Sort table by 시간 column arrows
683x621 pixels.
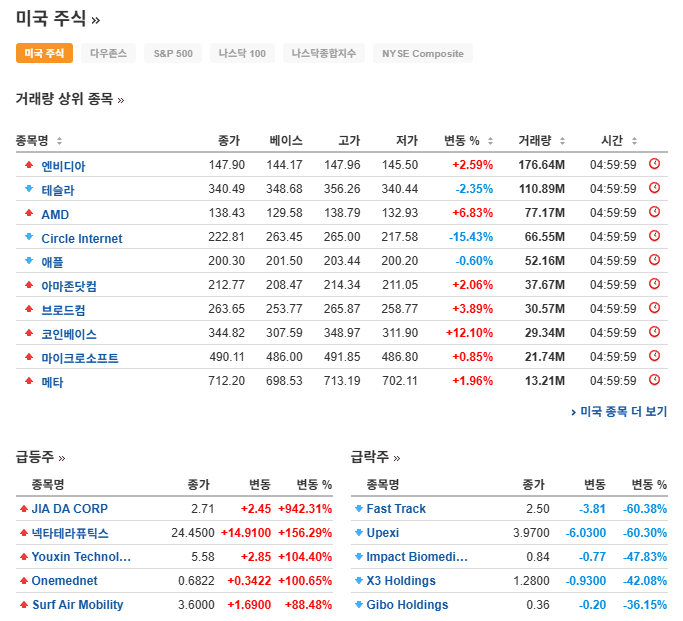634,141
